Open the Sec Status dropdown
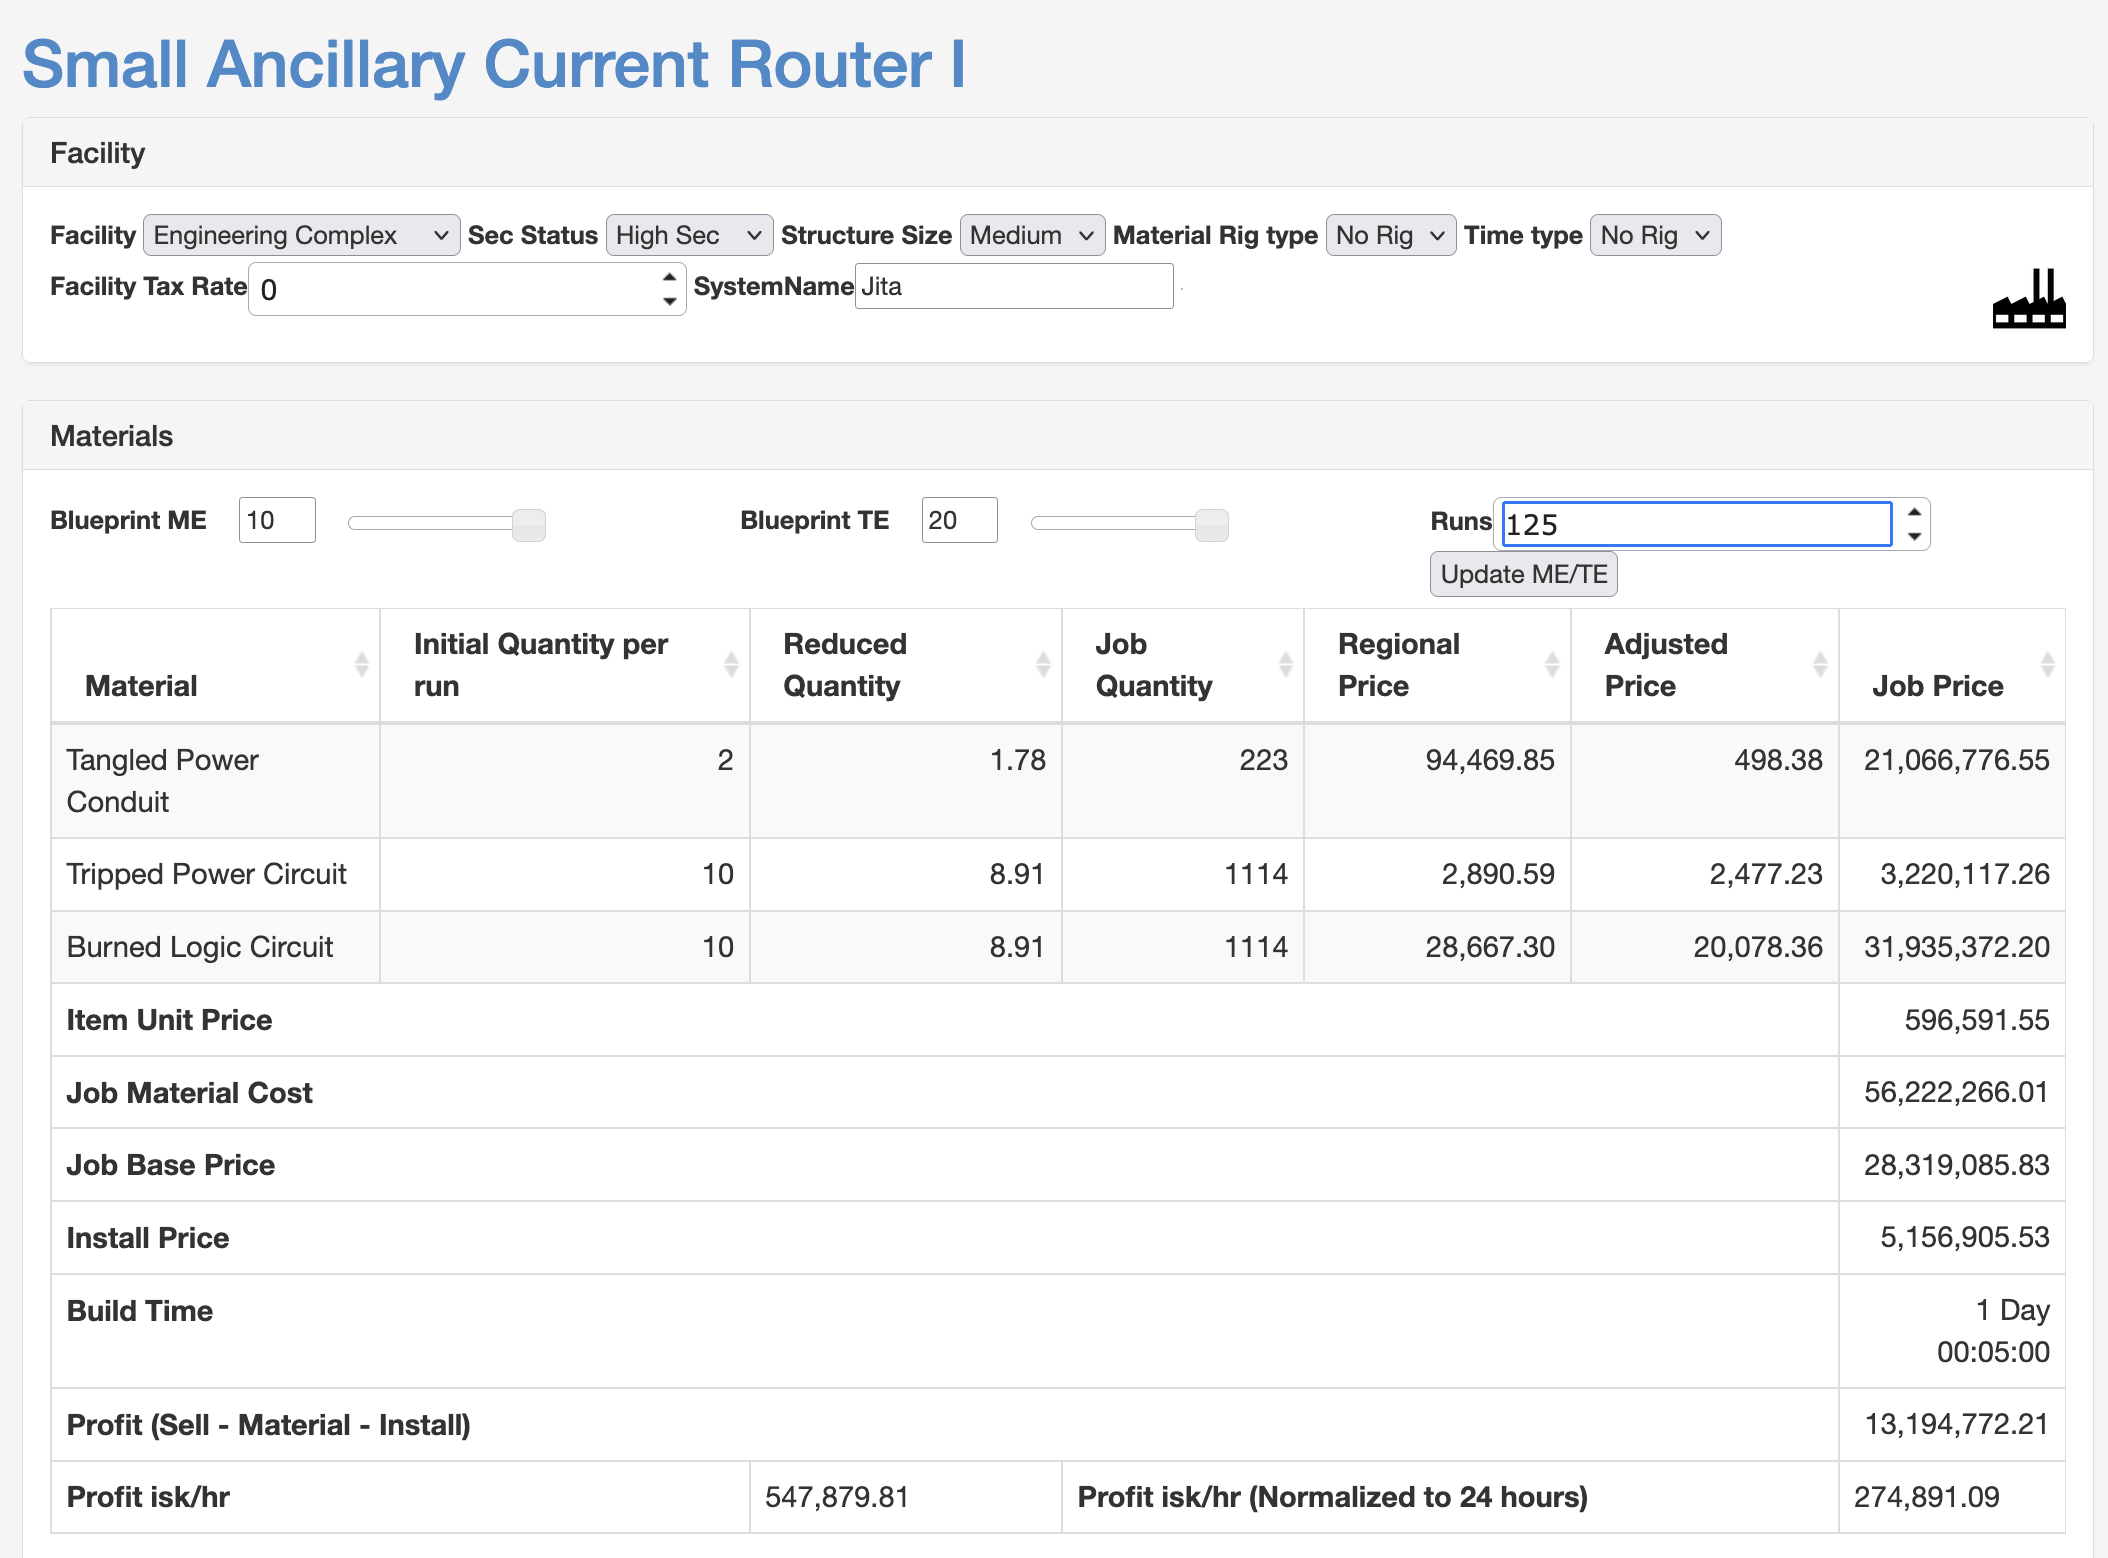This screenshot has height=1558, width=2108. 689,236
